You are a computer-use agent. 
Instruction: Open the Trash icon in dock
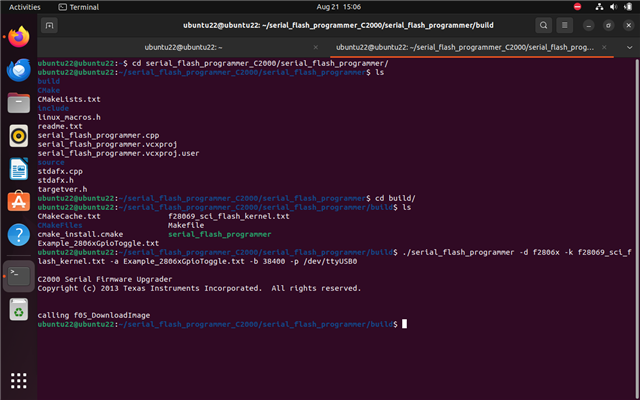coord(19,309)
